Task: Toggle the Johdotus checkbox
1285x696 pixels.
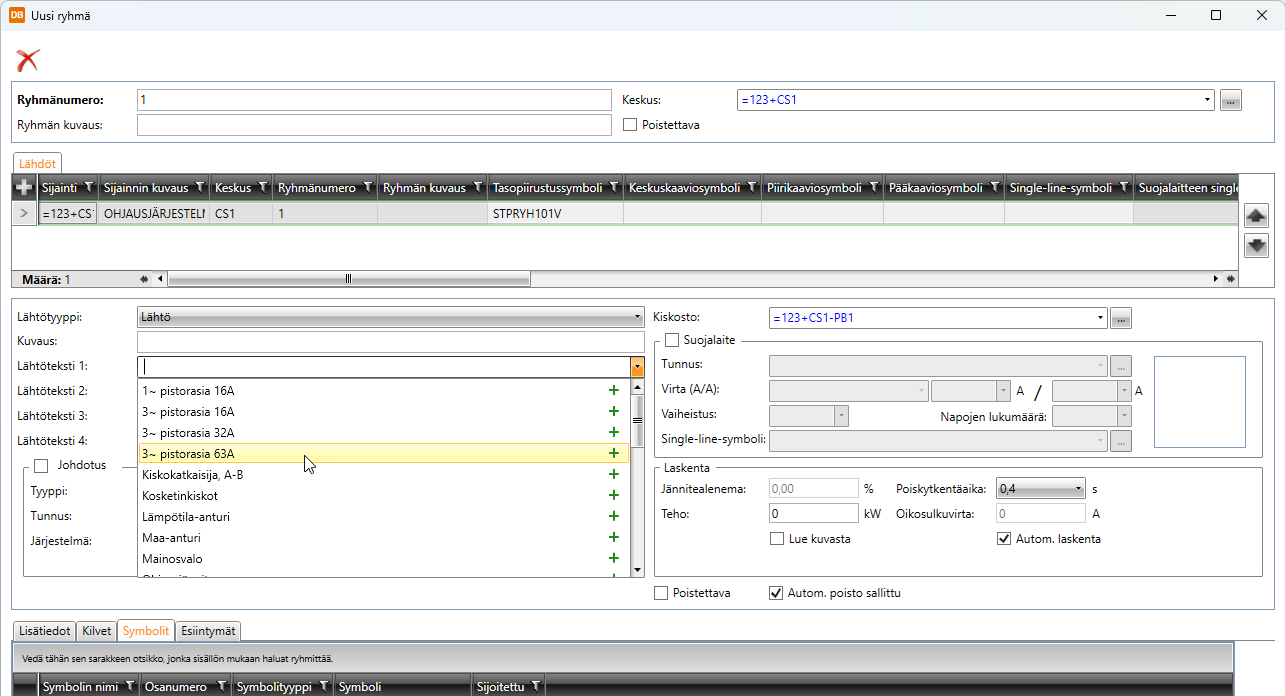Action: 41,465
